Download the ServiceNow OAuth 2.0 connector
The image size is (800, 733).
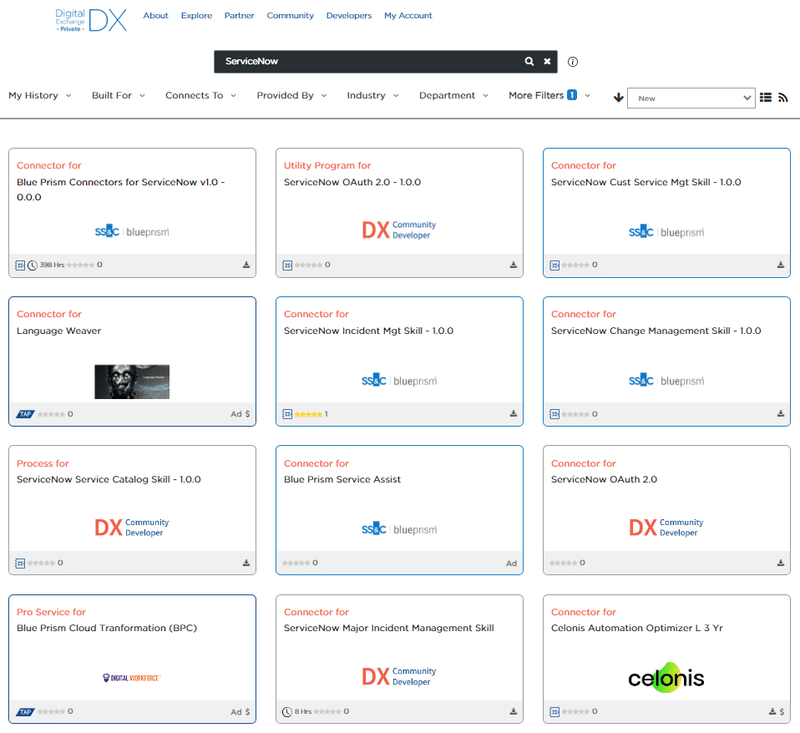(781, 563)
